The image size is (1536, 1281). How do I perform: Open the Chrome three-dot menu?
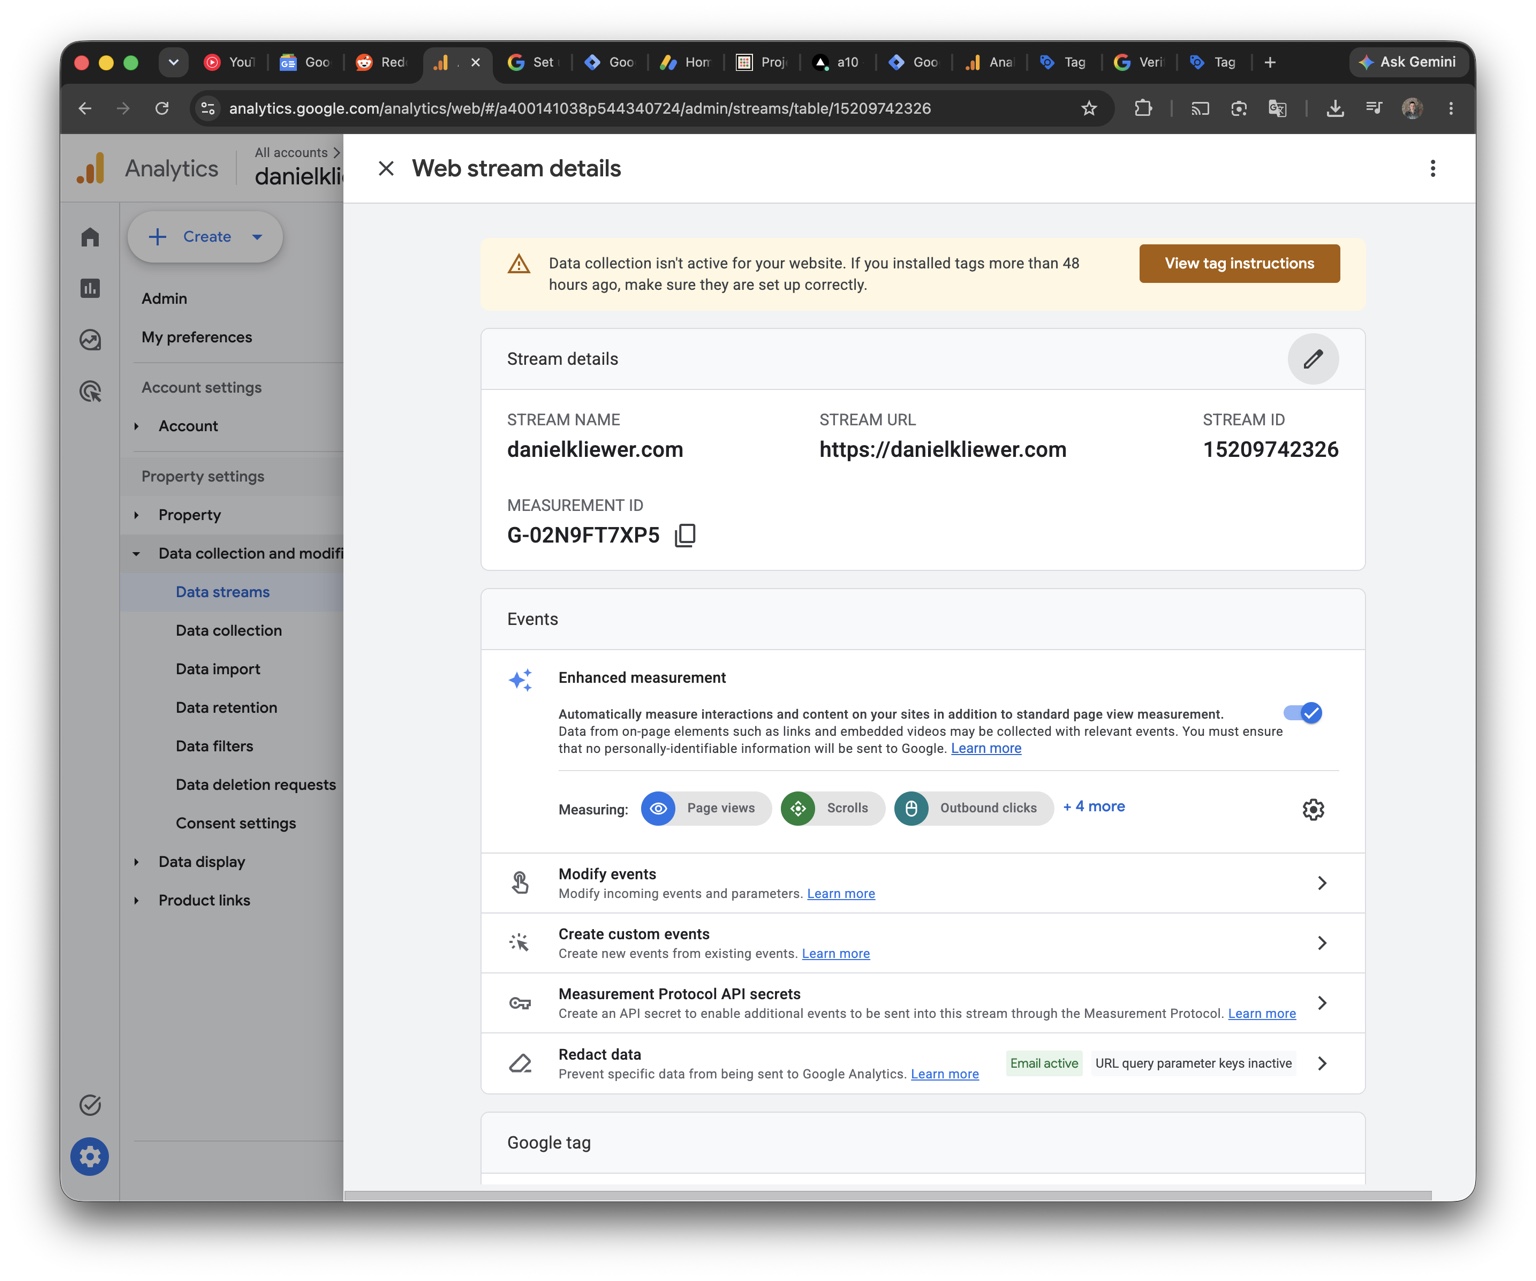click(1451, 108)
